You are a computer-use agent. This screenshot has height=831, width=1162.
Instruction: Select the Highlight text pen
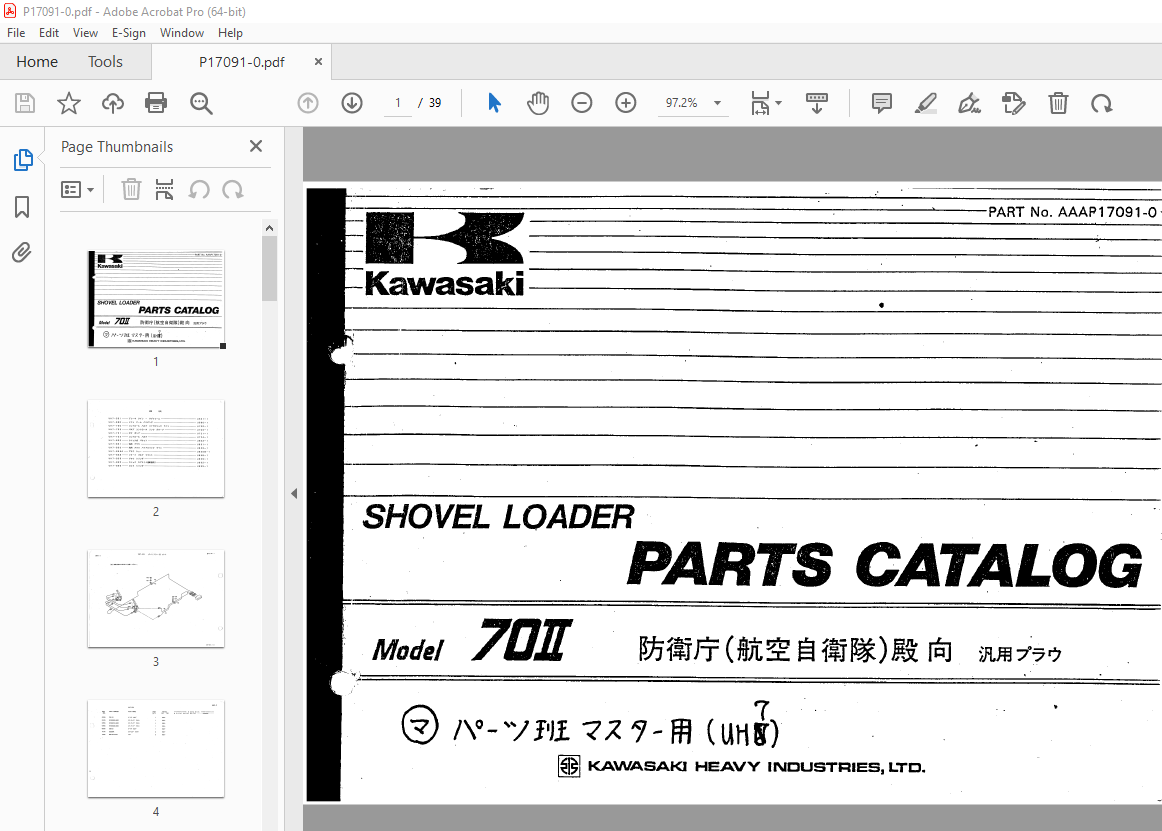tap(926, 103)
